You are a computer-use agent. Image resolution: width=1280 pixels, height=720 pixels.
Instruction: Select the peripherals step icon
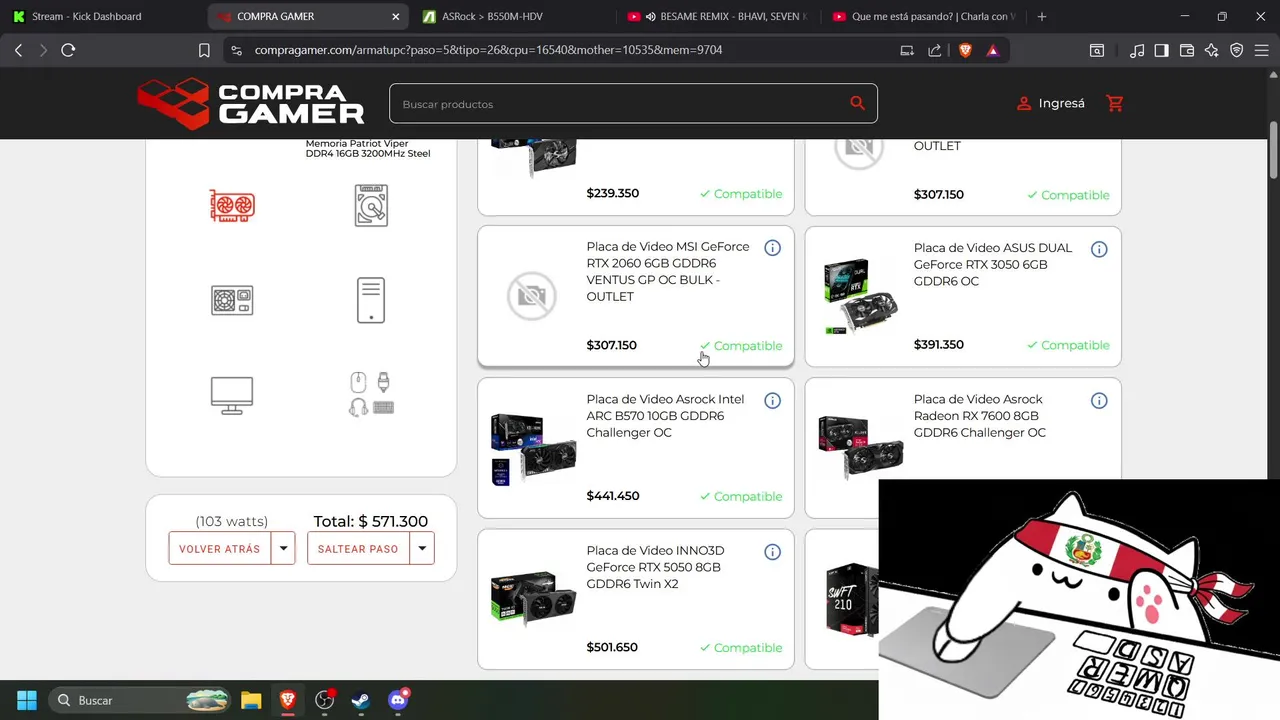[371, 395]
